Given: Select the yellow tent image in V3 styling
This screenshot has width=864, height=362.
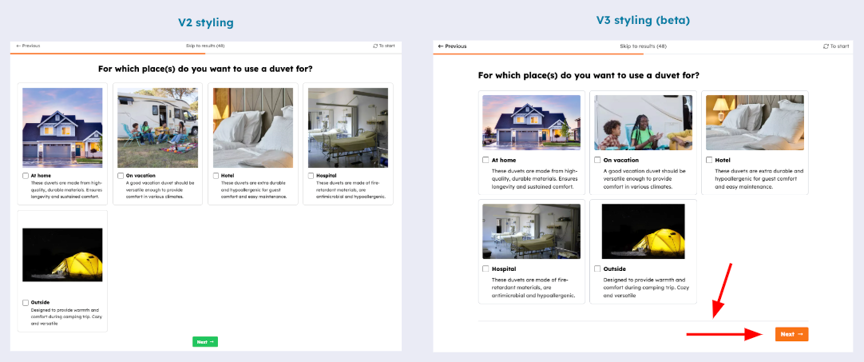Looking at the screenshot, I should 643,231.
